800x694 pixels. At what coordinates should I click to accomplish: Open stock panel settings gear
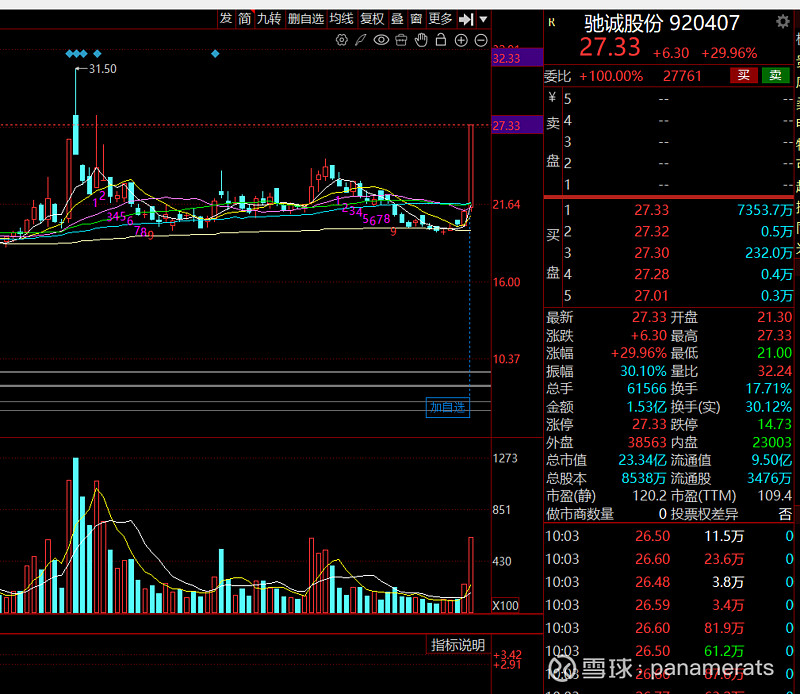783,21
